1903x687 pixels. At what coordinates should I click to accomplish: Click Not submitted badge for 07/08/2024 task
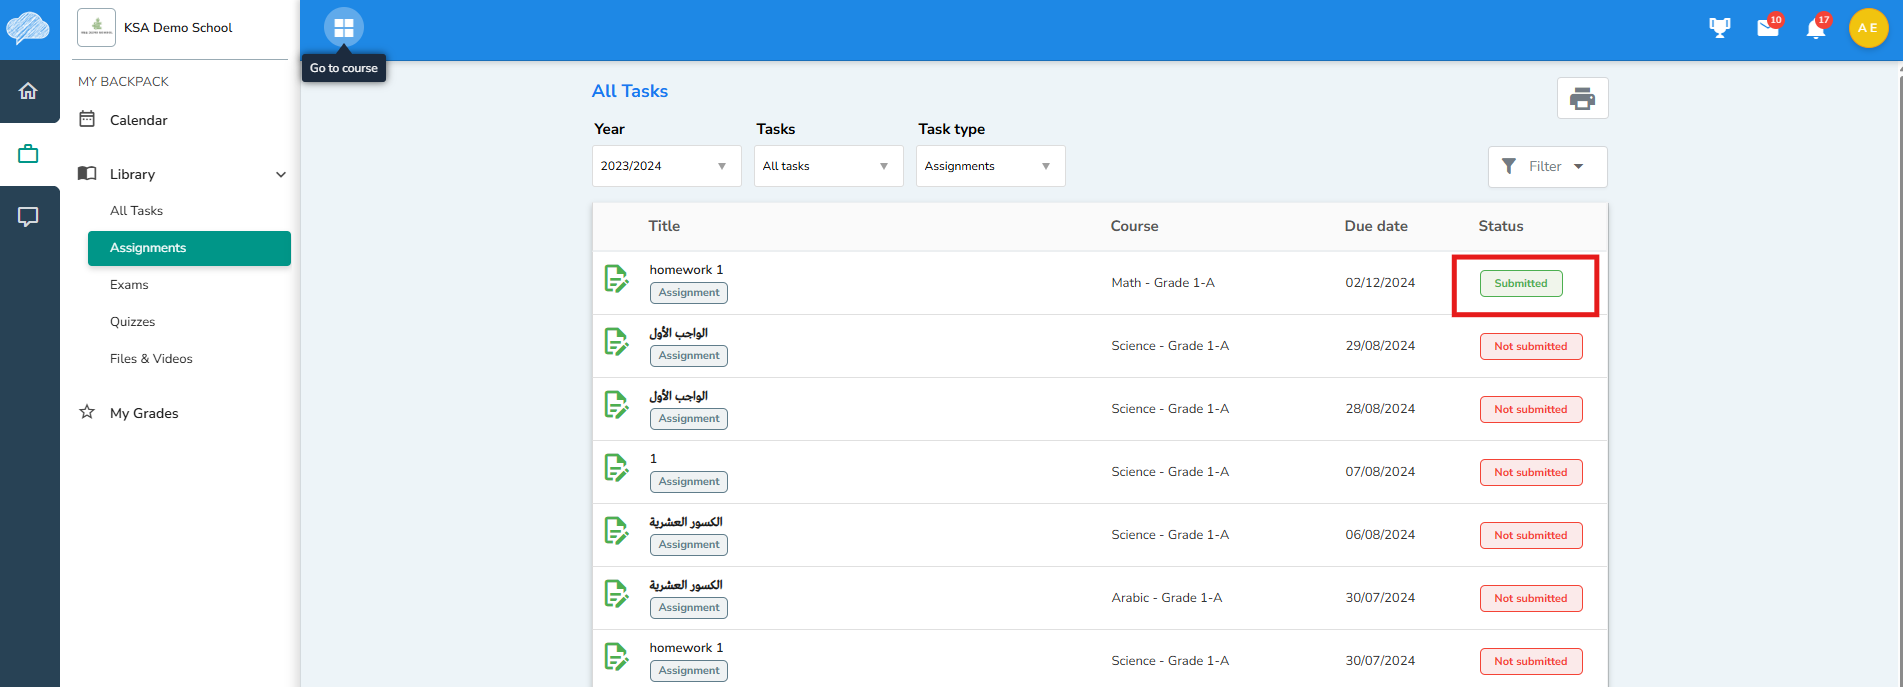1530,472
